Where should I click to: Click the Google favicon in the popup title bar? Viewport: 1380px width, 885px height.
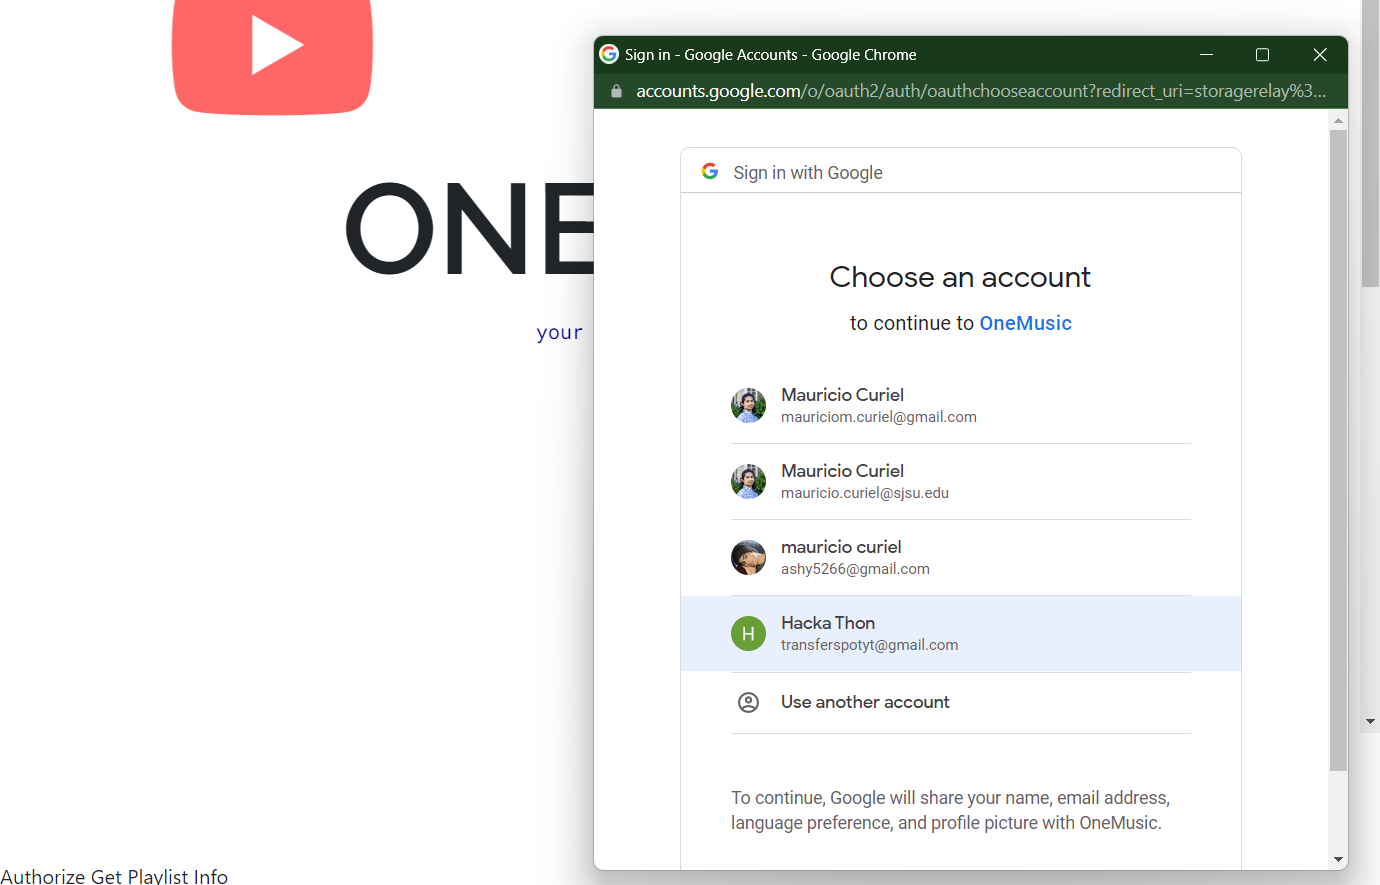609,54
